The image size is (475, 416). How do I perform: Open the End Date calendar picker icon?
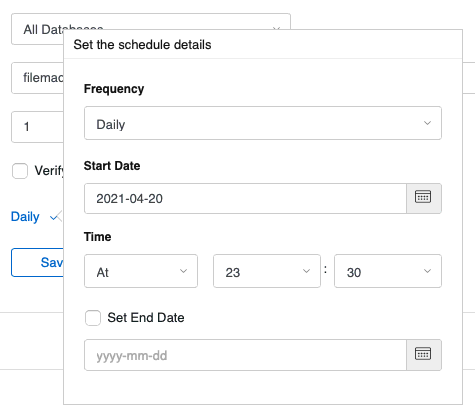(424, 355)
